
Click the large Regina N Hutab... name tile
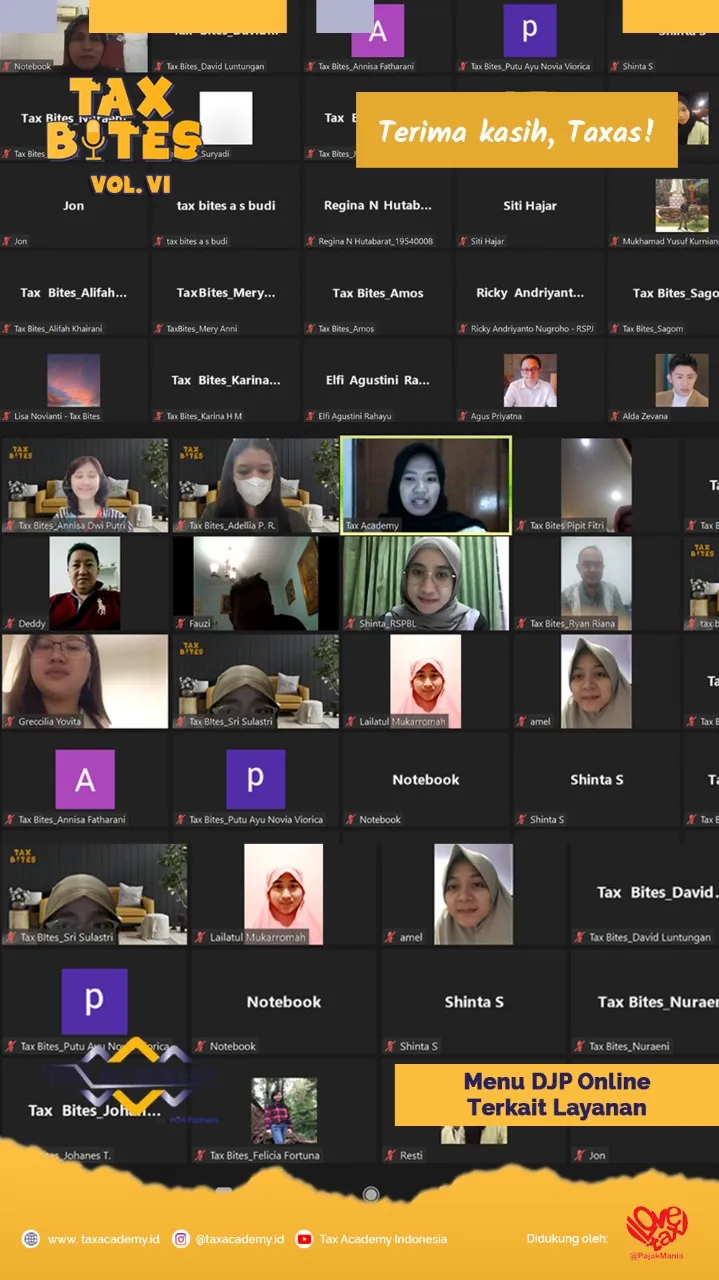378,205
